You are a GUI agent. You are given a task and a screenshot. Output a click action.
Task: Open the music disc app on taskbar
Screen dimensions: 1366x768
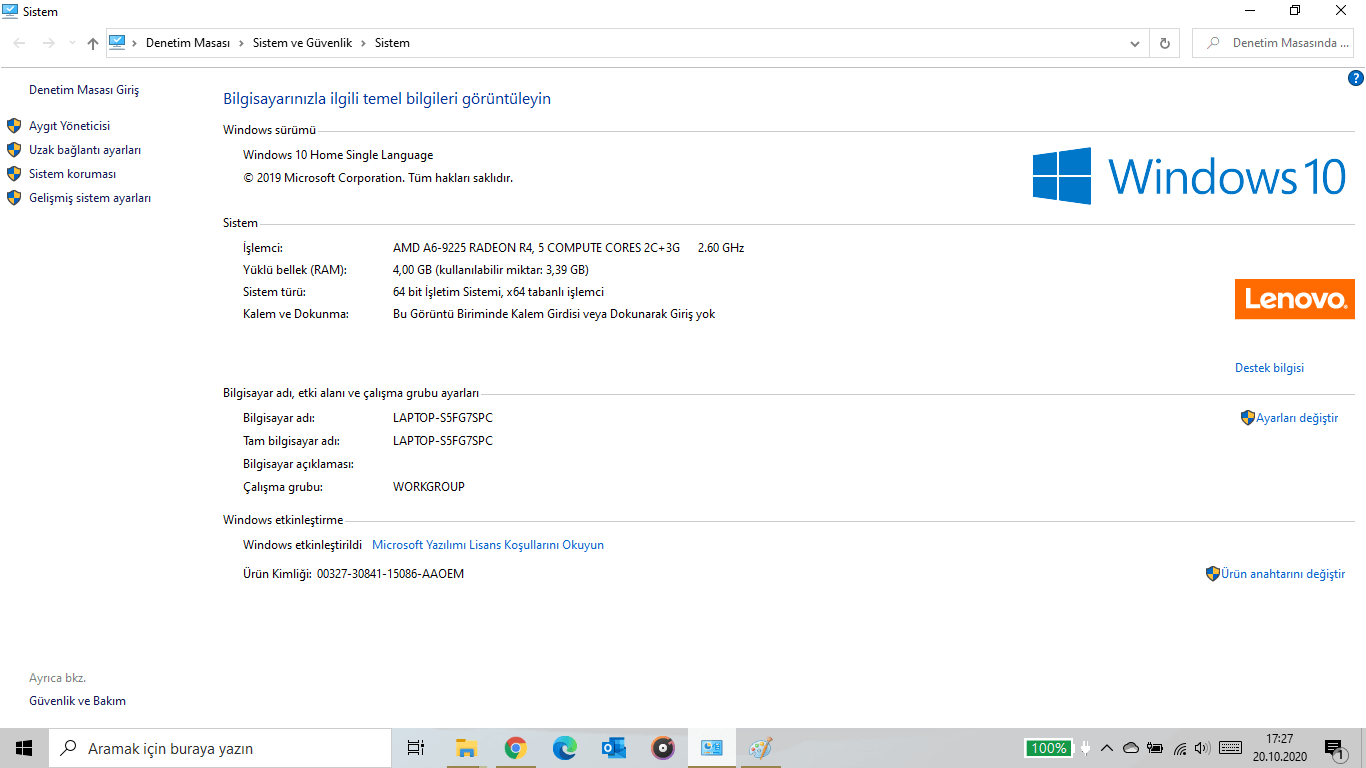662,748
